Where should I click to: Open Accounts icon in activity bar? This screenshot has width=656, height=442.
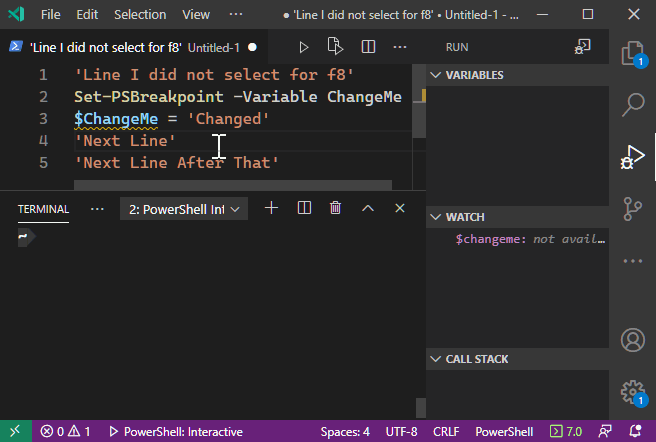pos(633,340)
